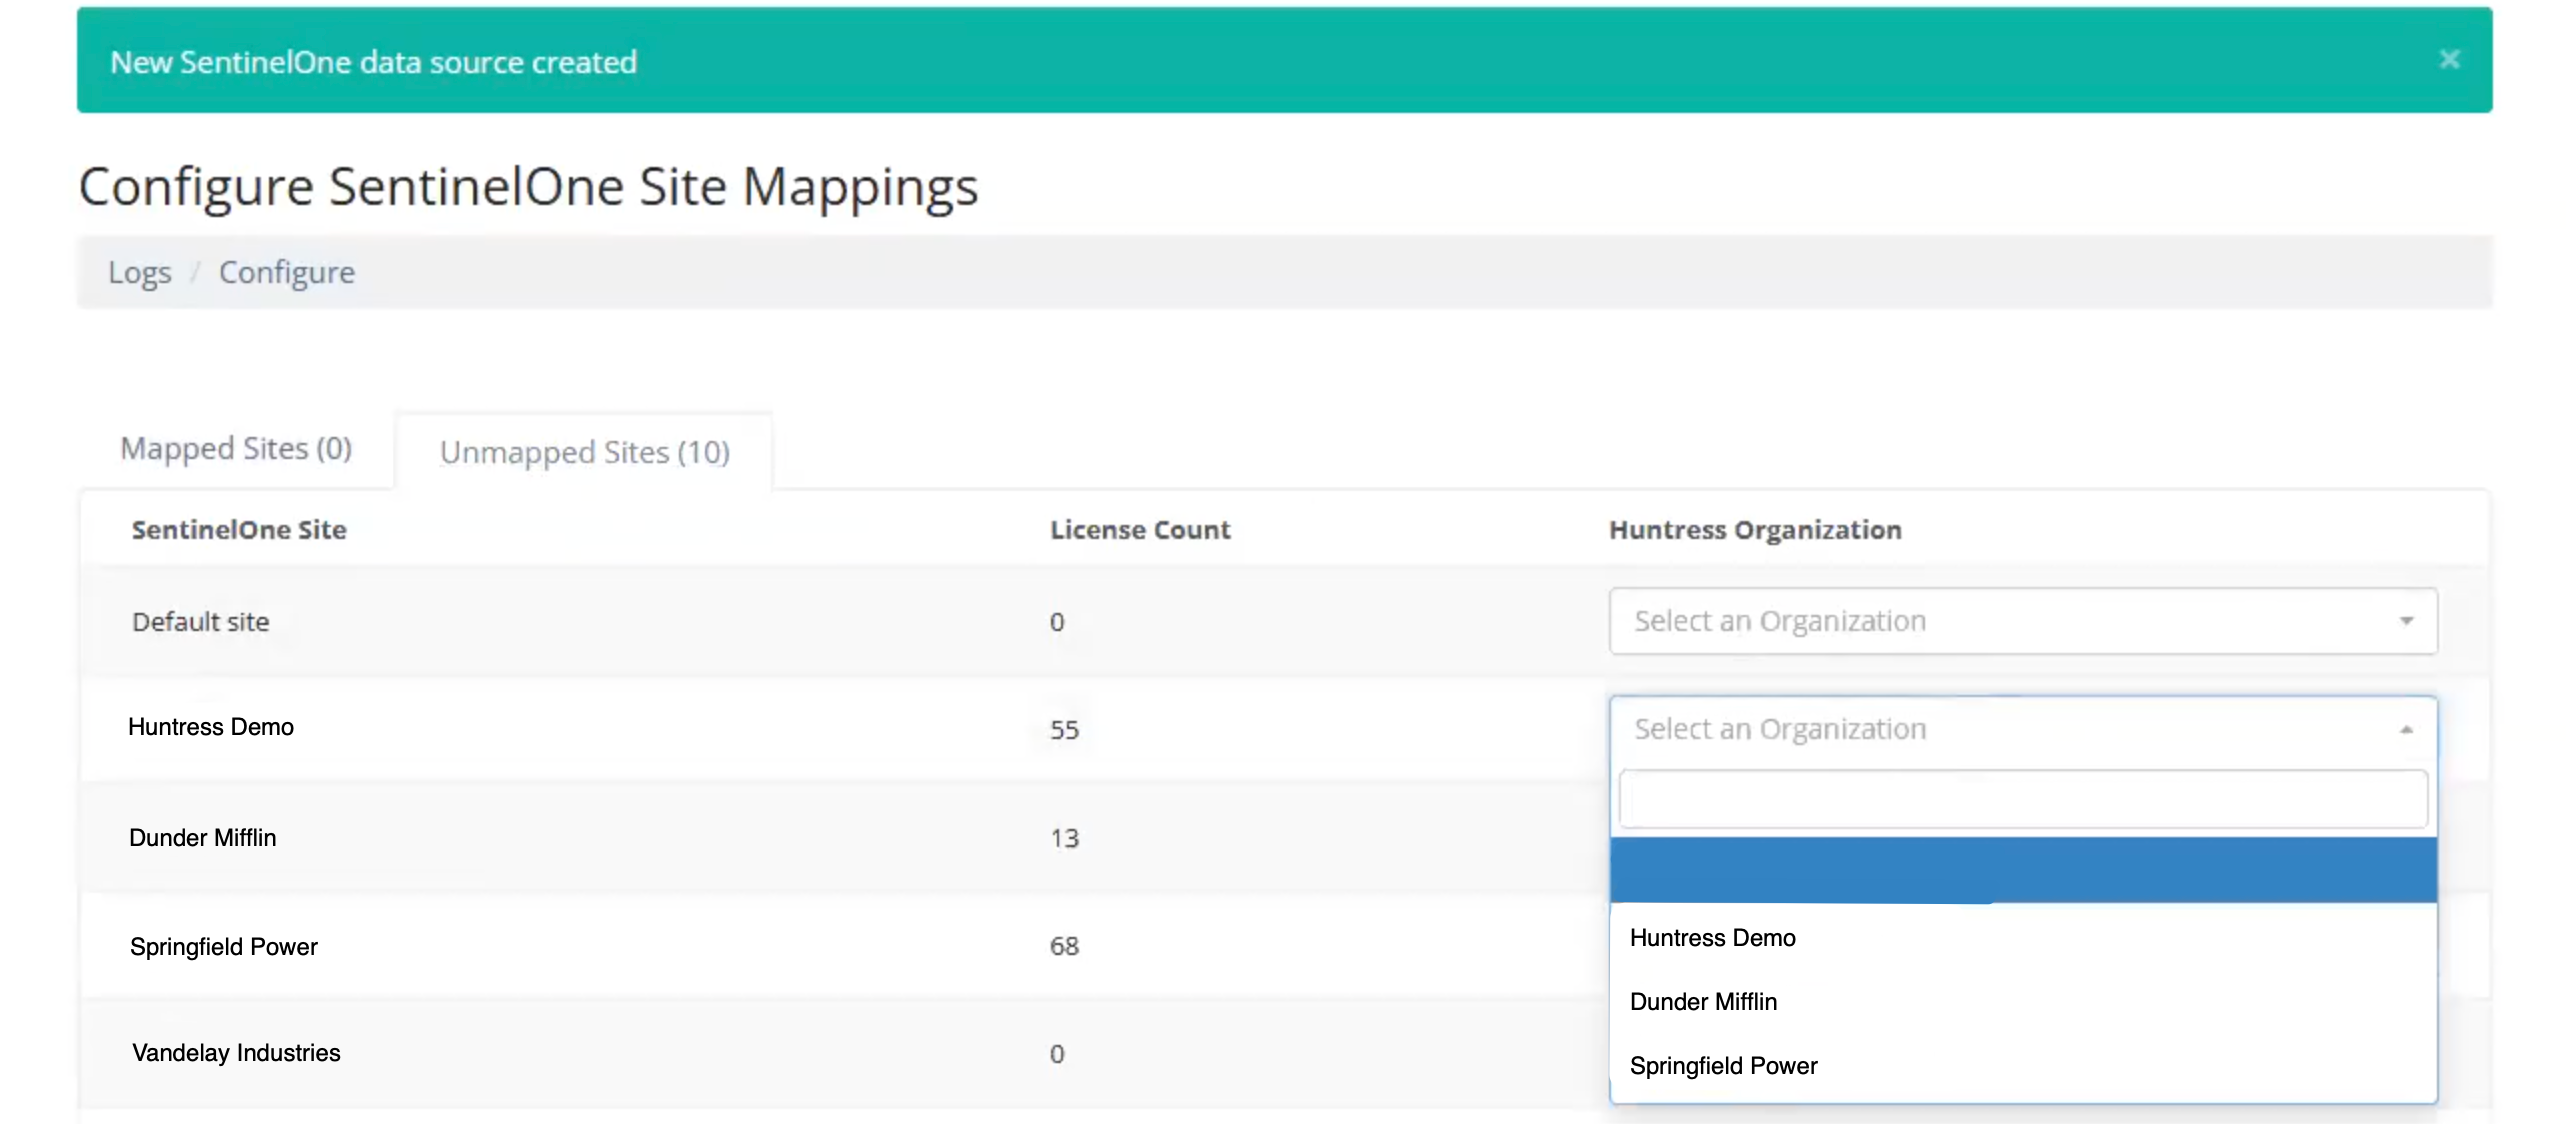
Task: Click license count 68 for Springfield Power
Action: pyautogui.click(x=1064, y=946)
